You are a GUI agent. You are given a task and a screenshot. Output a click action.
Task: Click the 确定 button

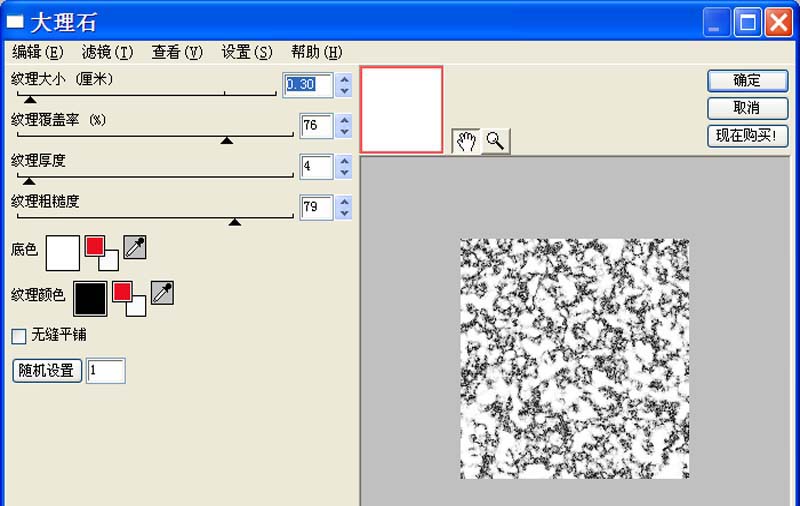click(747, 81)
